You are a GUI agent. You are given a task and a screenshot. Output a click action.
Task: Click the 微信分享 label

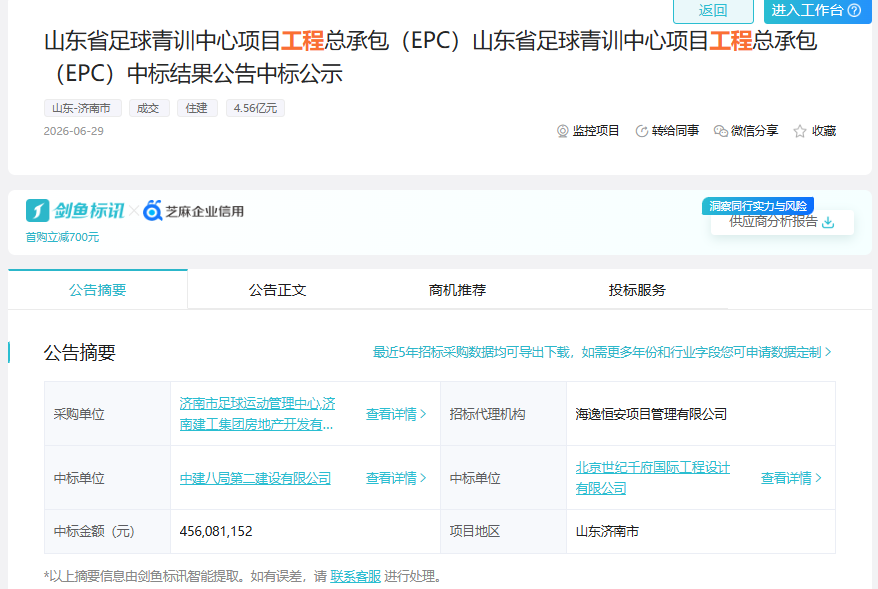coord(754,131)
